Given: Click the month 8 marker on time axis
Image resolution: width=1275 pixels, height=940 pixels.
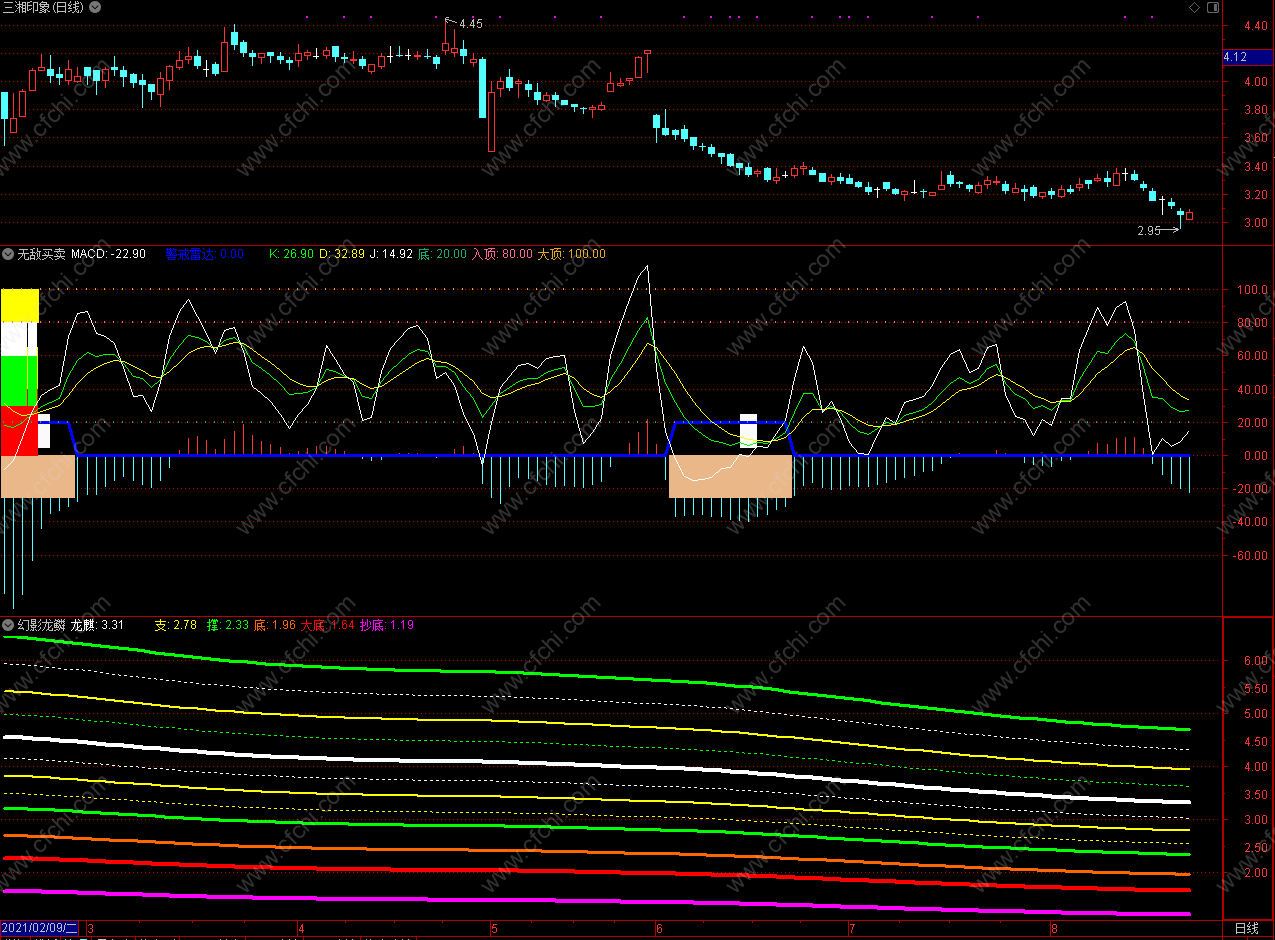Looking at the screenshot, I should click(1054, 929).
